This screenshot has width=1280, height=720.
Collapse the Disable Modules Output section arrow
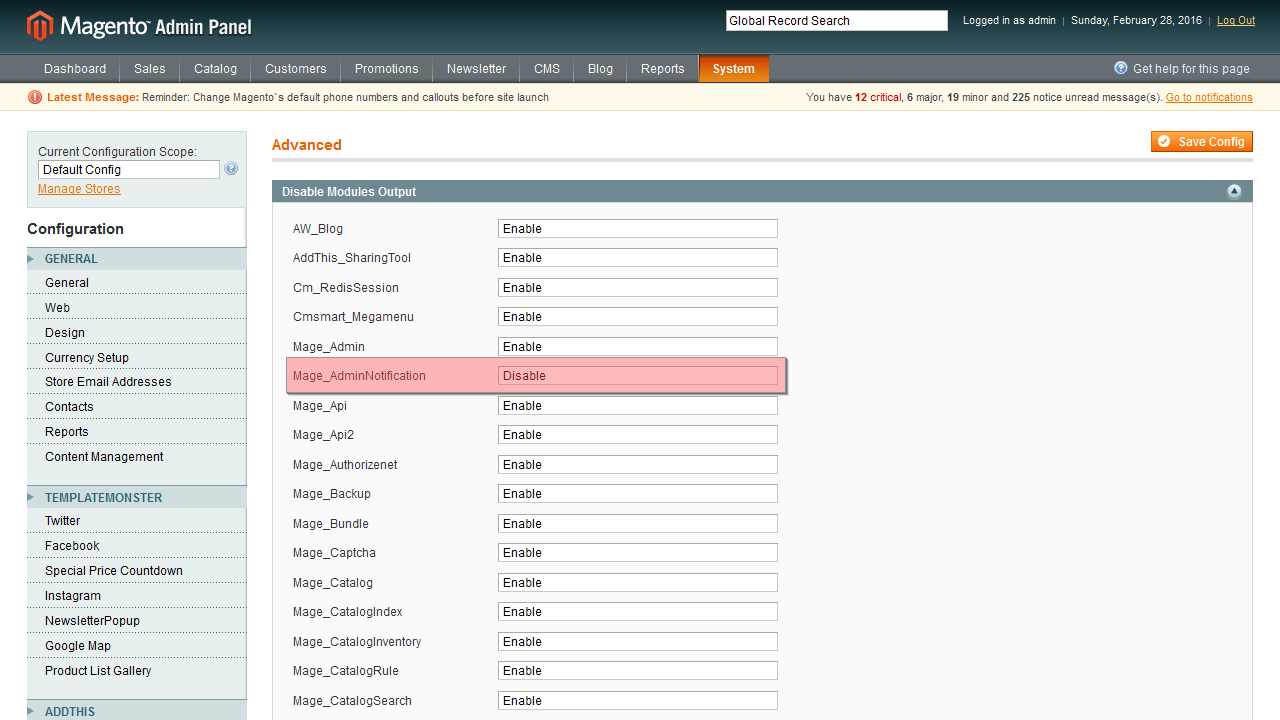point(1234,191)
